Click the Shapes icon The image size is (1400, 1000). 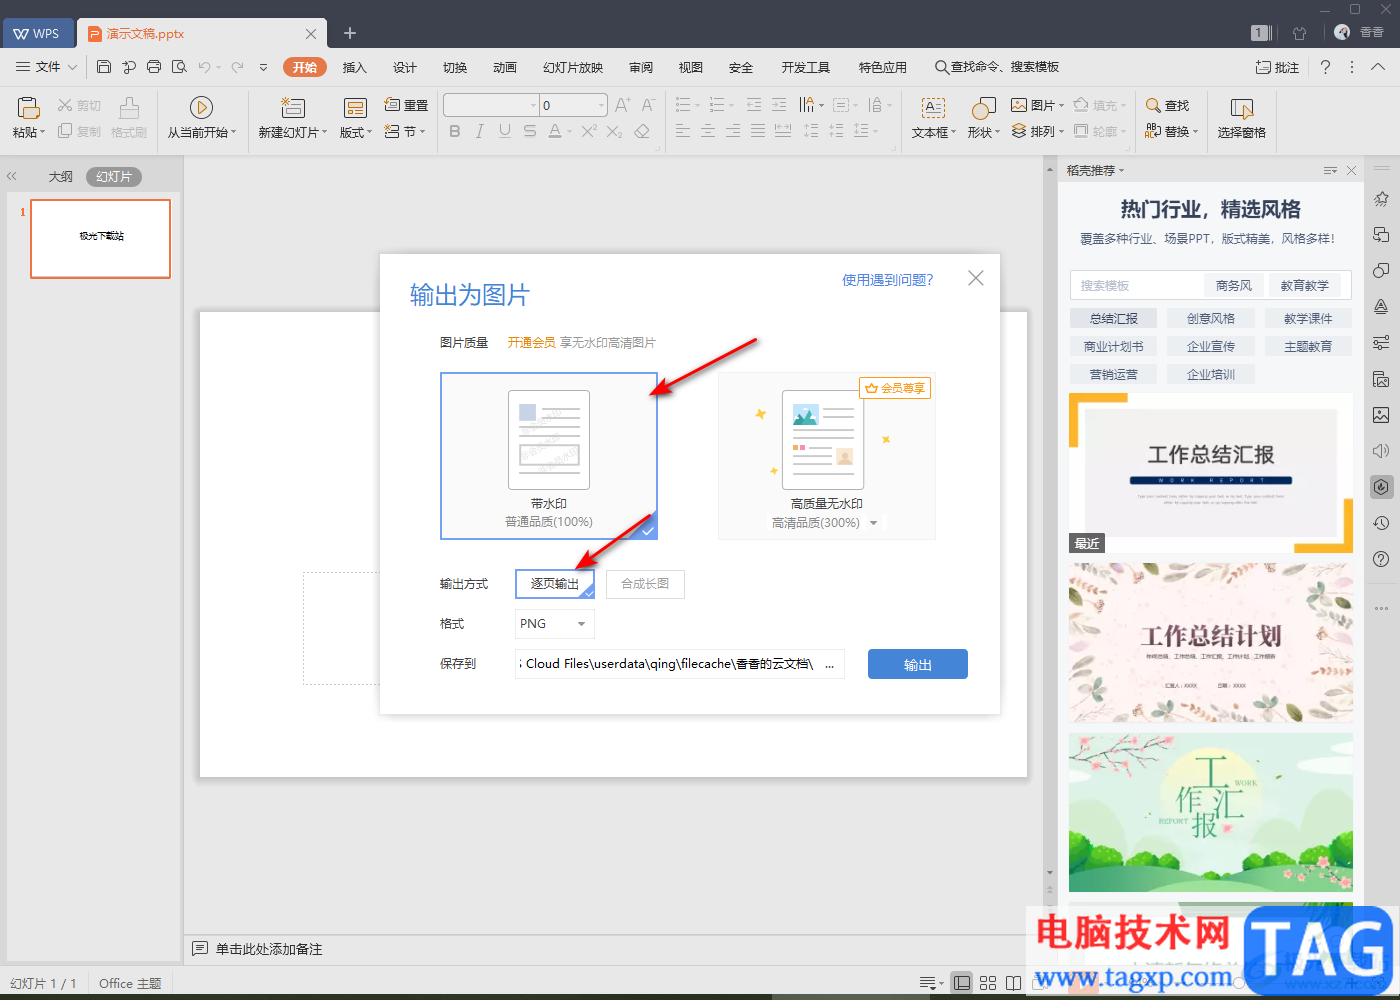click(983, 108)
